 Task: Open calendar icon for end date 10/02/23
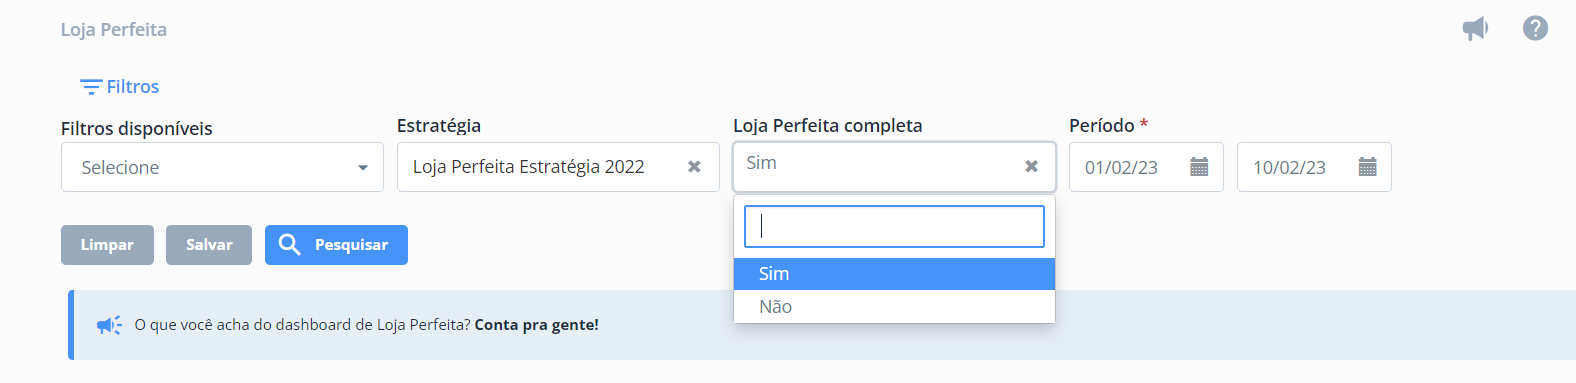click(x=1367, y=167)
